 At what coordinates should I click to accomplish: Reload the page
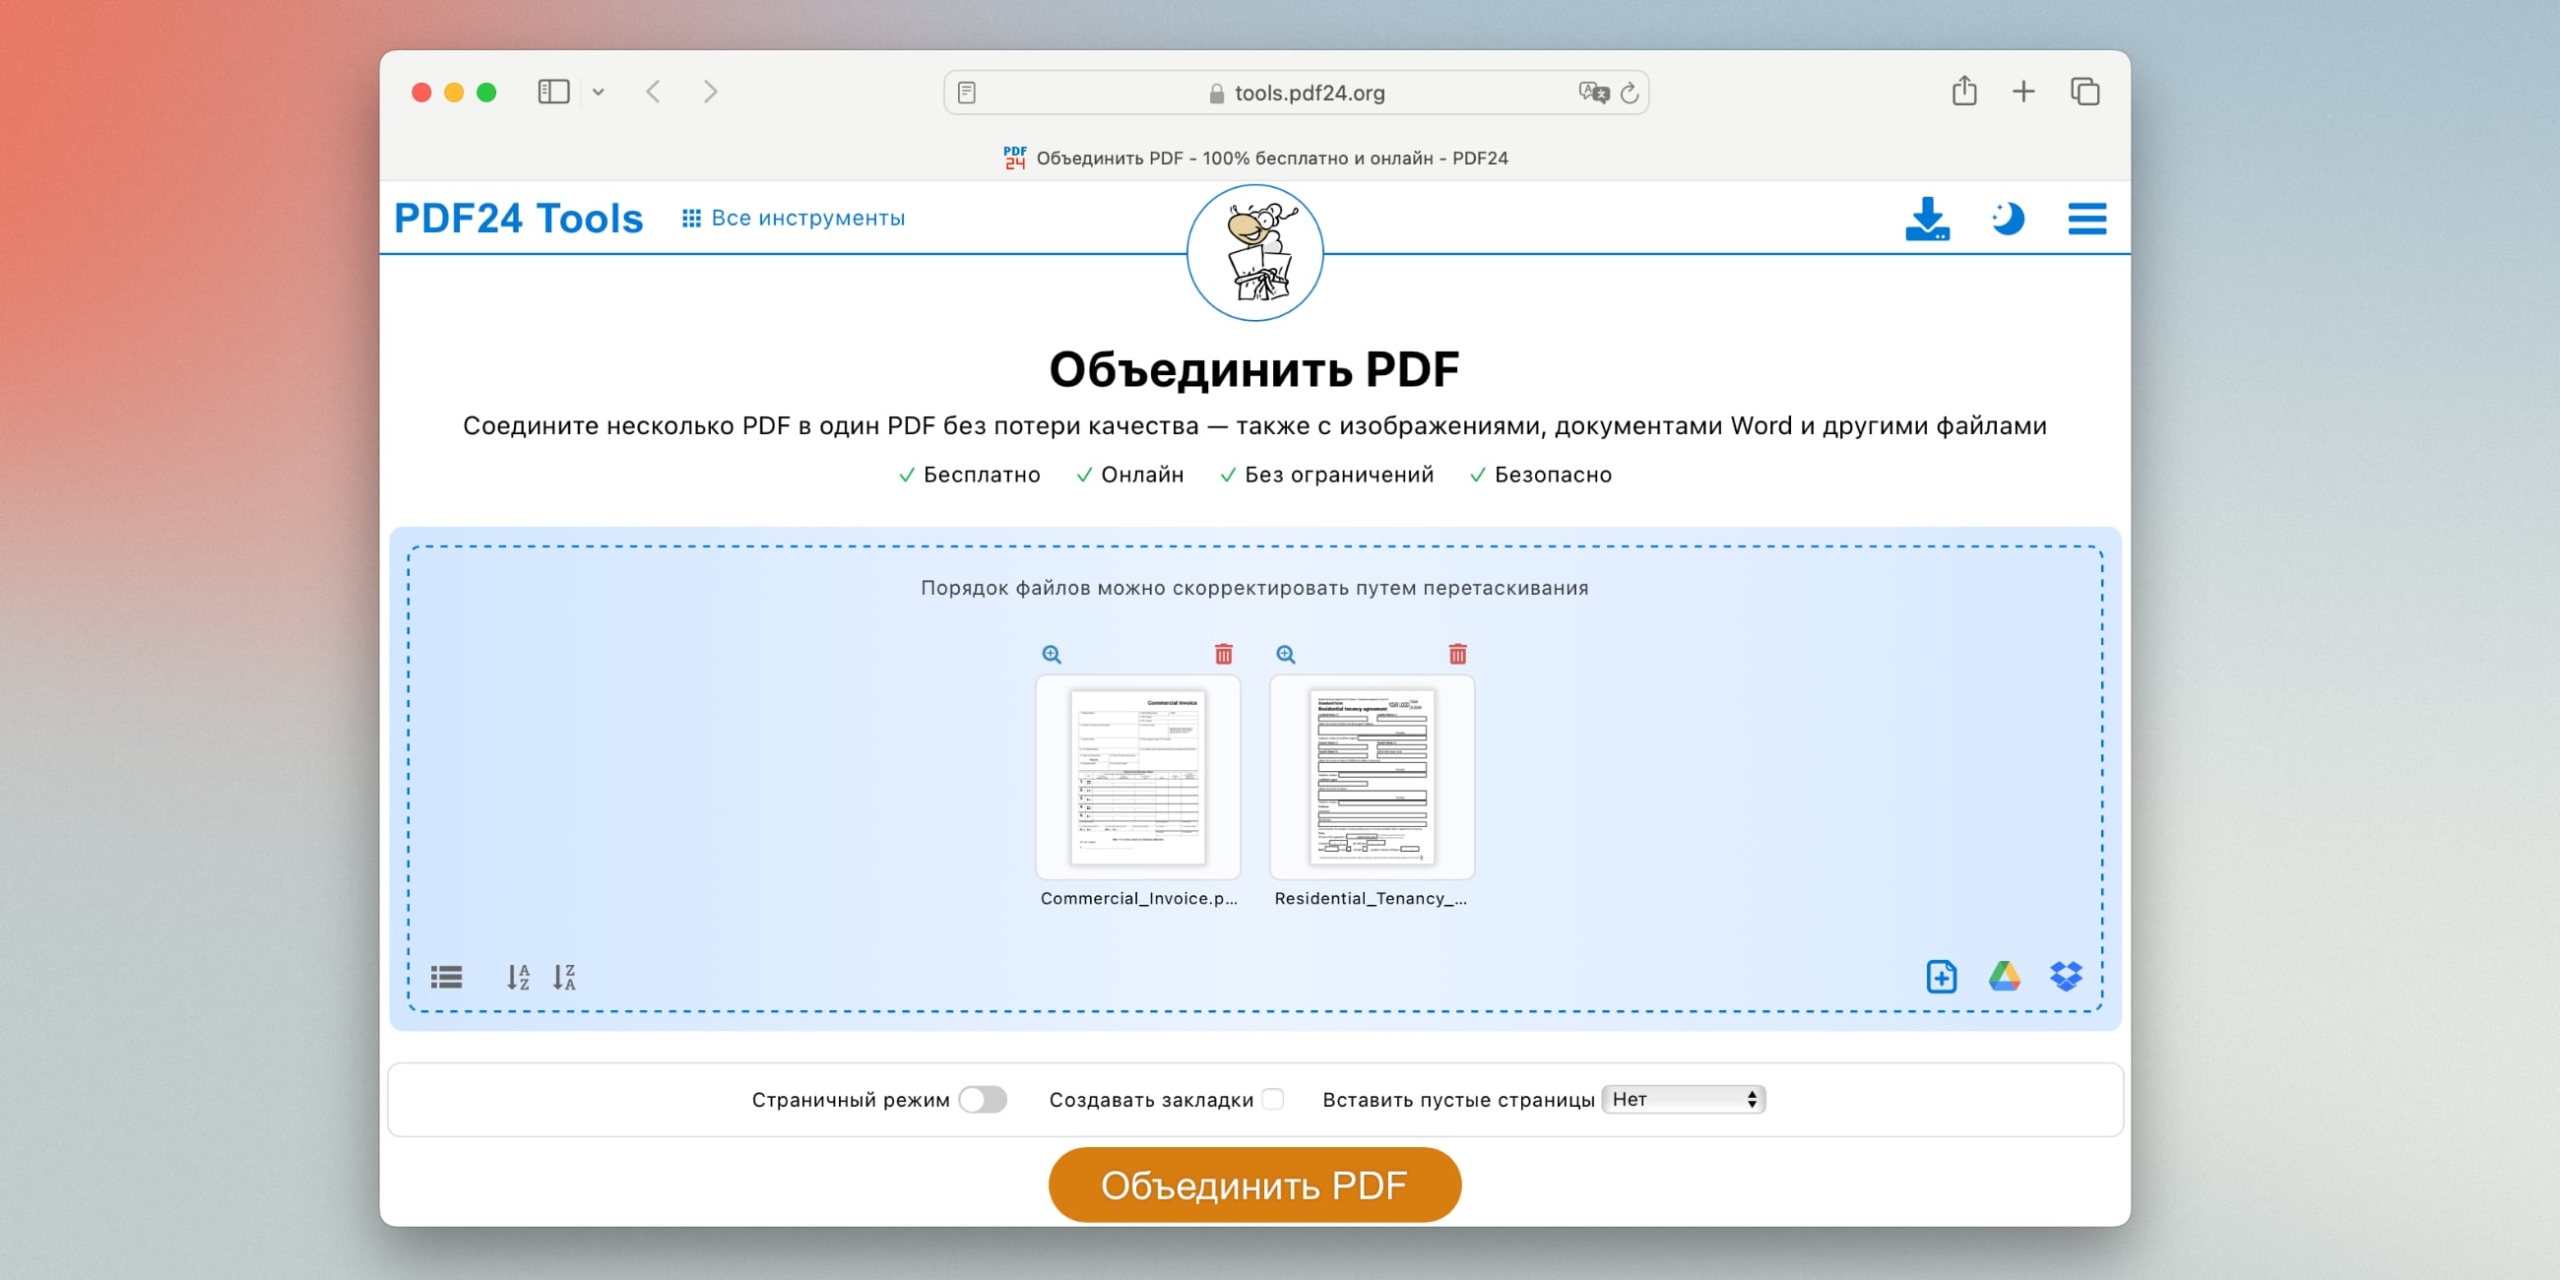tap(1629, 93)
